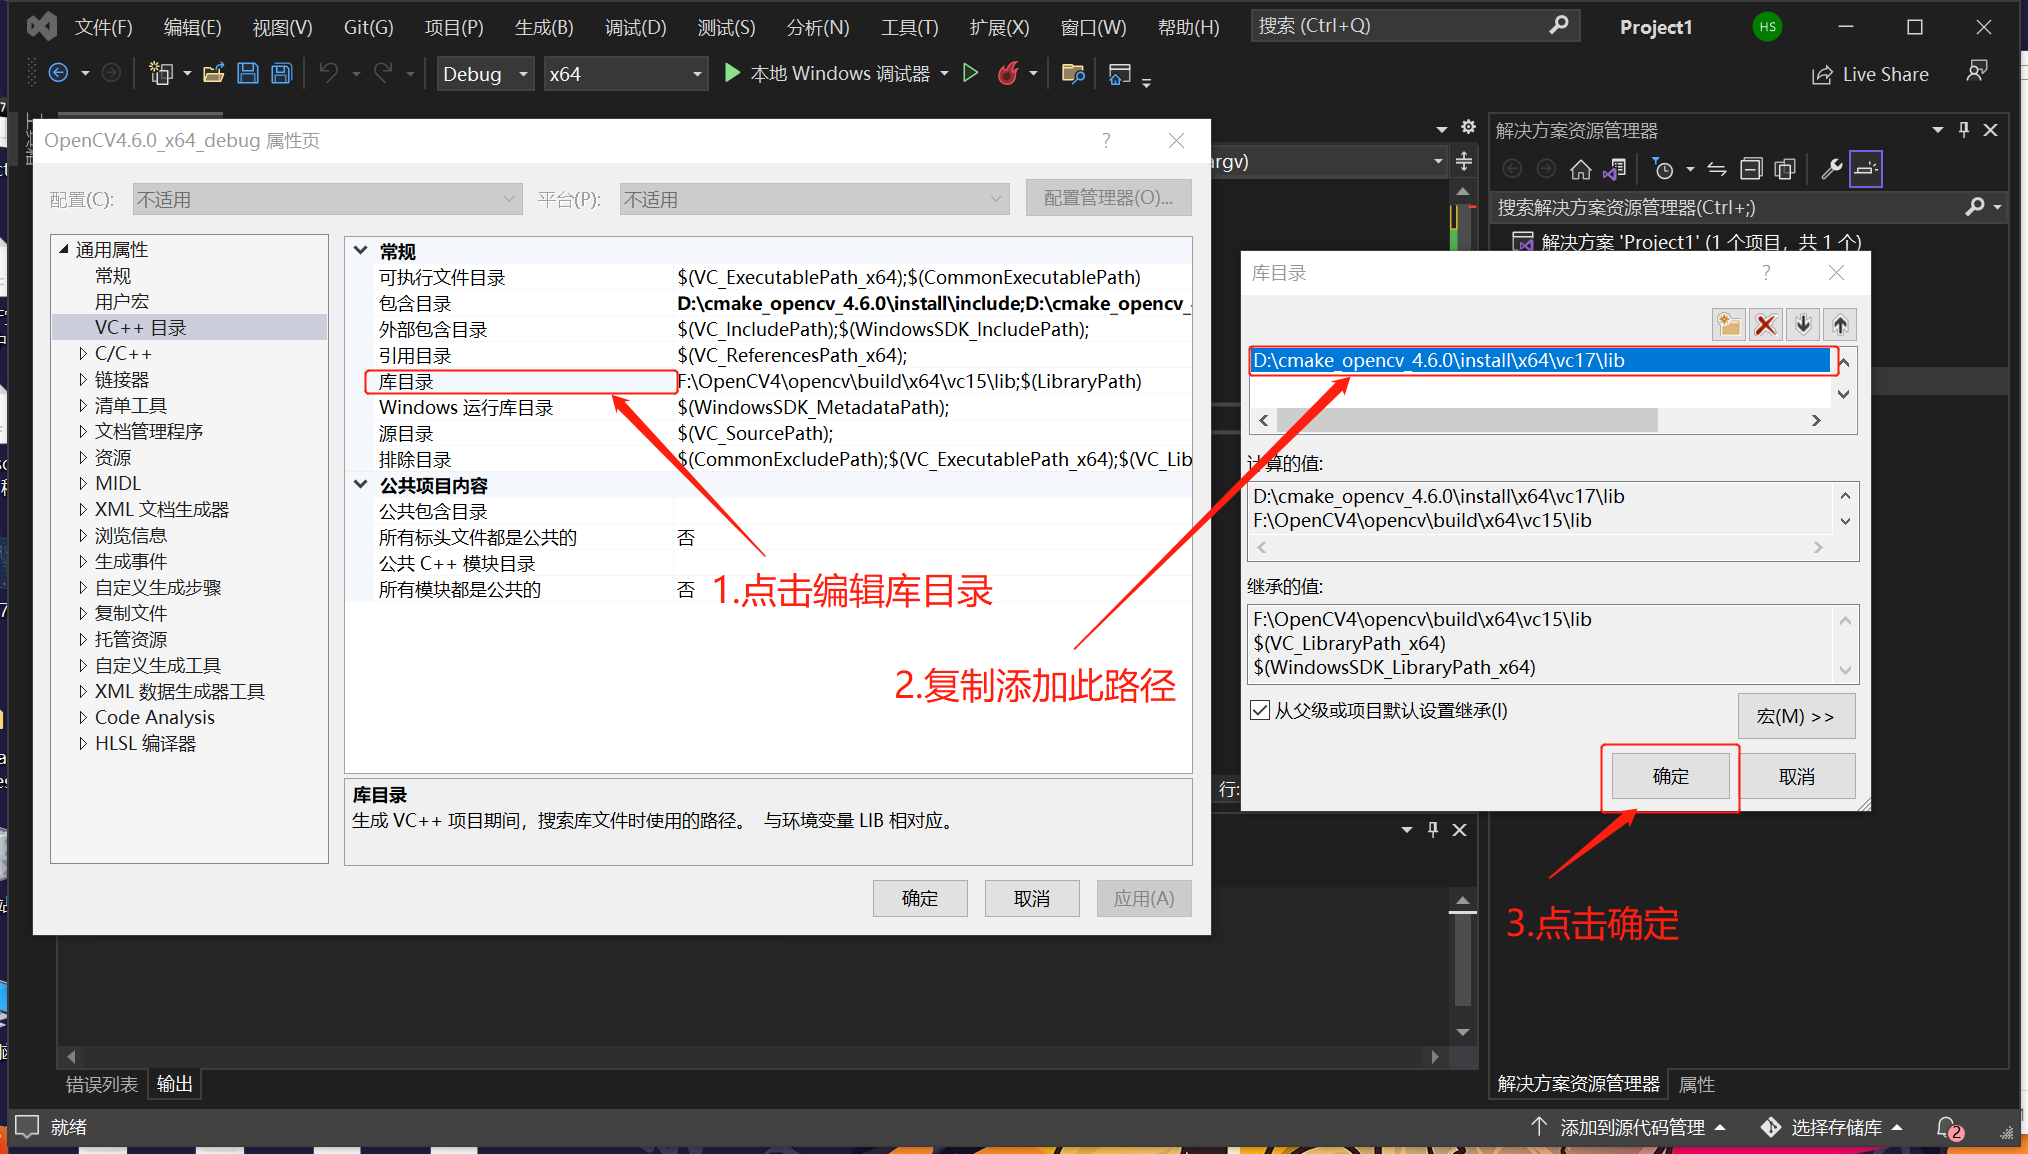Open pending changes filter clock icon
Screen dimensions: 2028x1154
[x=1664, y=169]
